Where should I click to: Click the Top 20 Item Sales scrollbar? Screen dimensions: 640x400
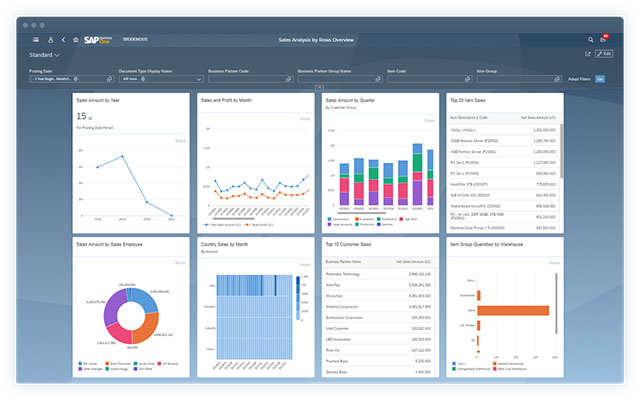[x=561, y=150]
